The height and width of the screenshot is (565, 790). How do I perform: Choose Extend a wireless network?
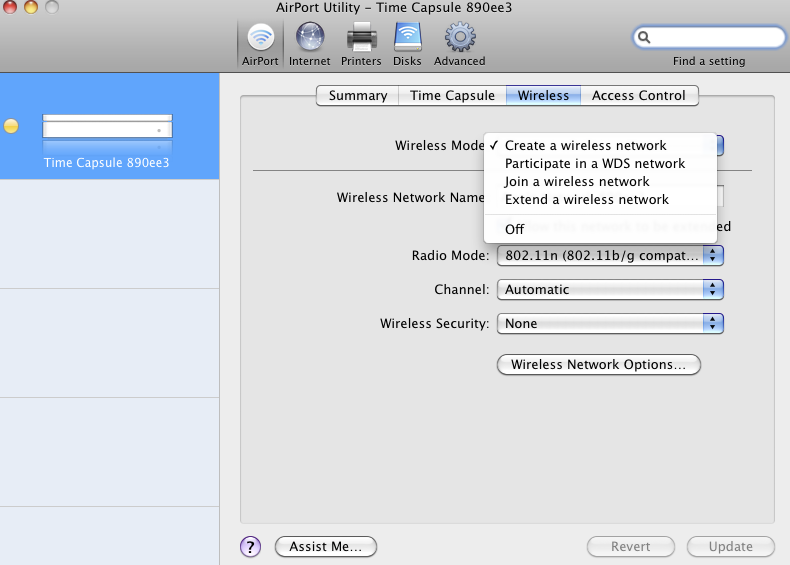(600, 200)
